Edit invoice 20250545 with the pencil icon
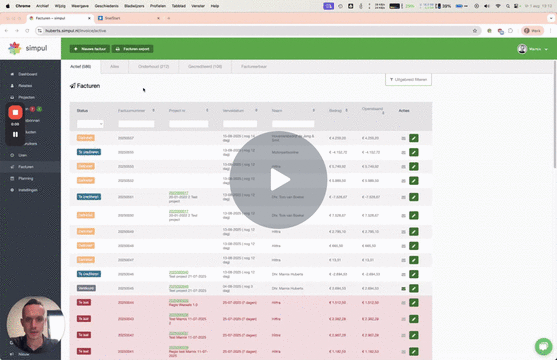Viewport: 557px width, 360px height. [413, 288]
